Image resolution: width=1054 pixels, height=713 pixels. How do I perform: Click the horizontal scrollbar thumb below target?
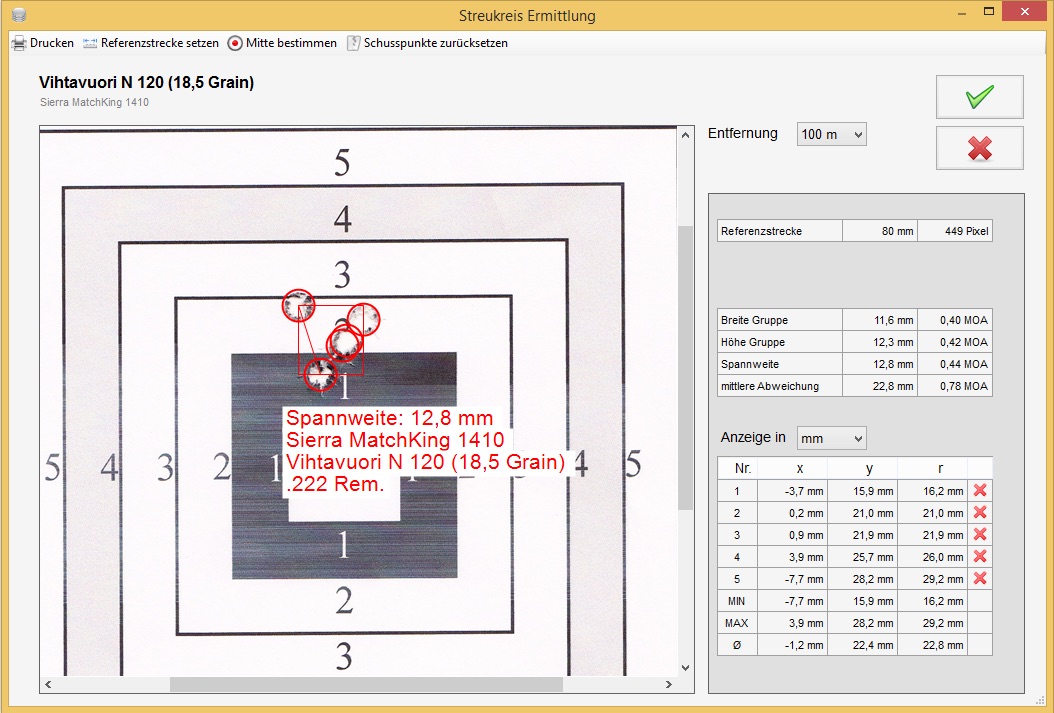(366, 685)
